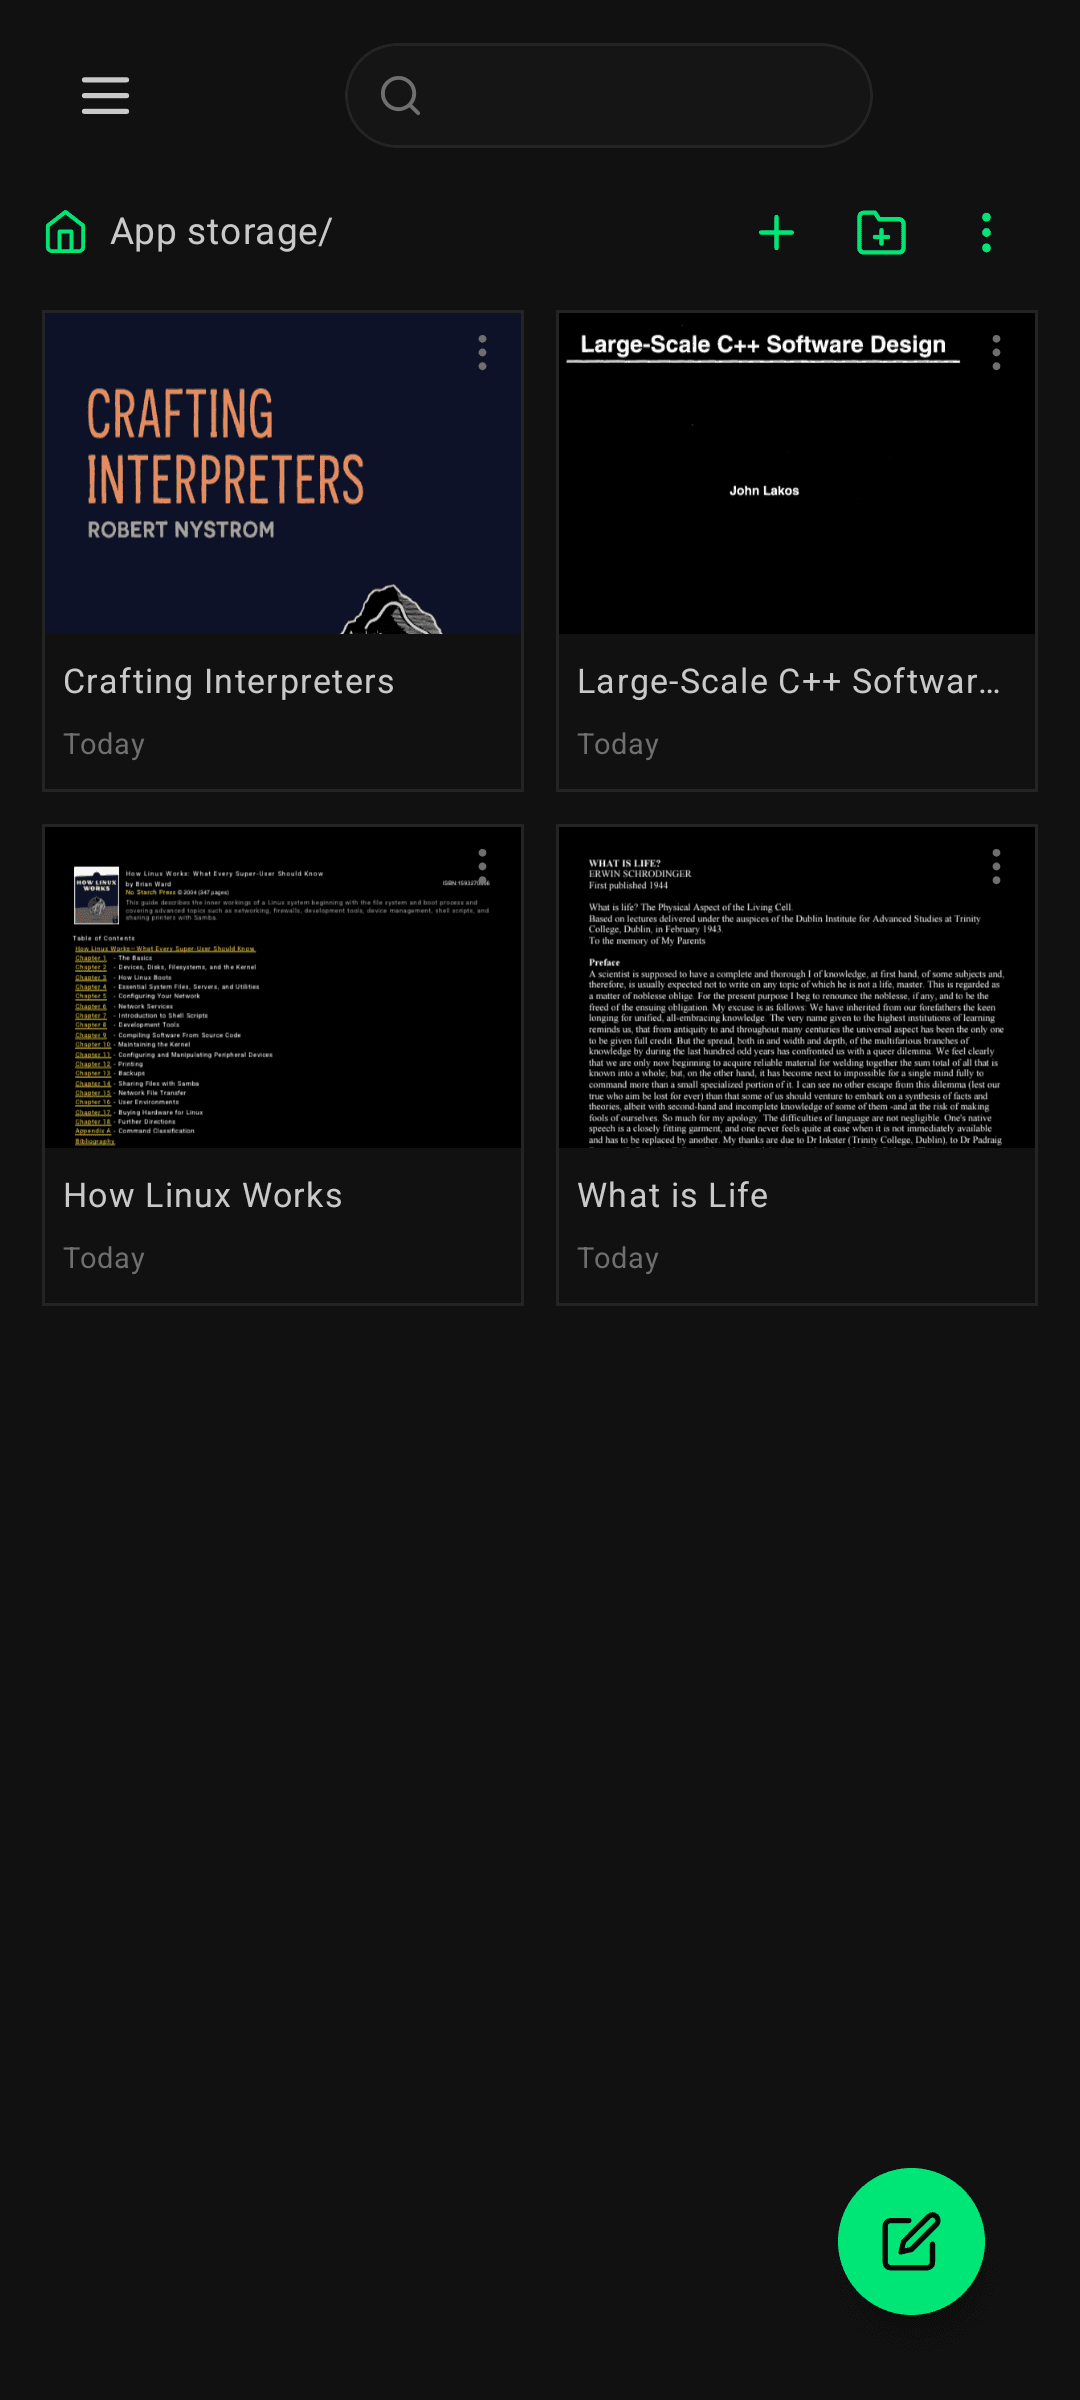Create a new folder icon
The width and height of the screenshot is (1080, 2400).
click(x=881, y=233)
